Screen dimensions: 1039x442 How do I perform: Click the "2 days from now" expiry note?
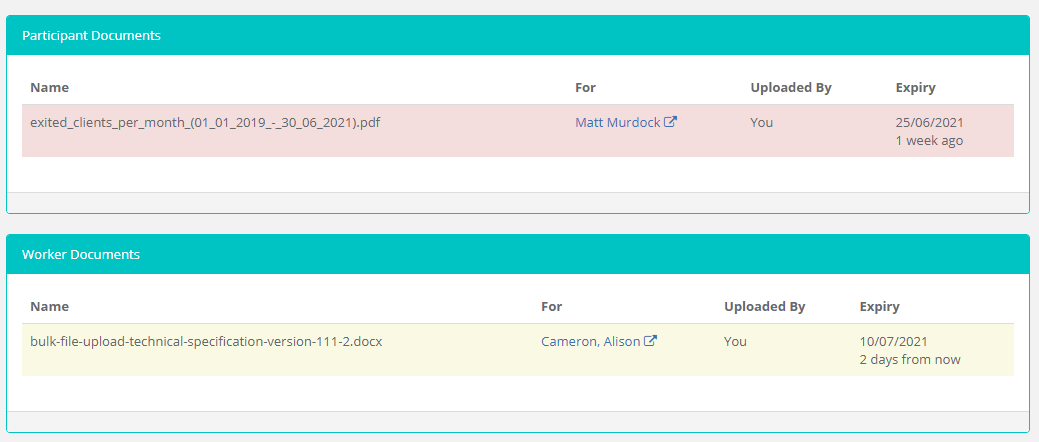[910, 360]
